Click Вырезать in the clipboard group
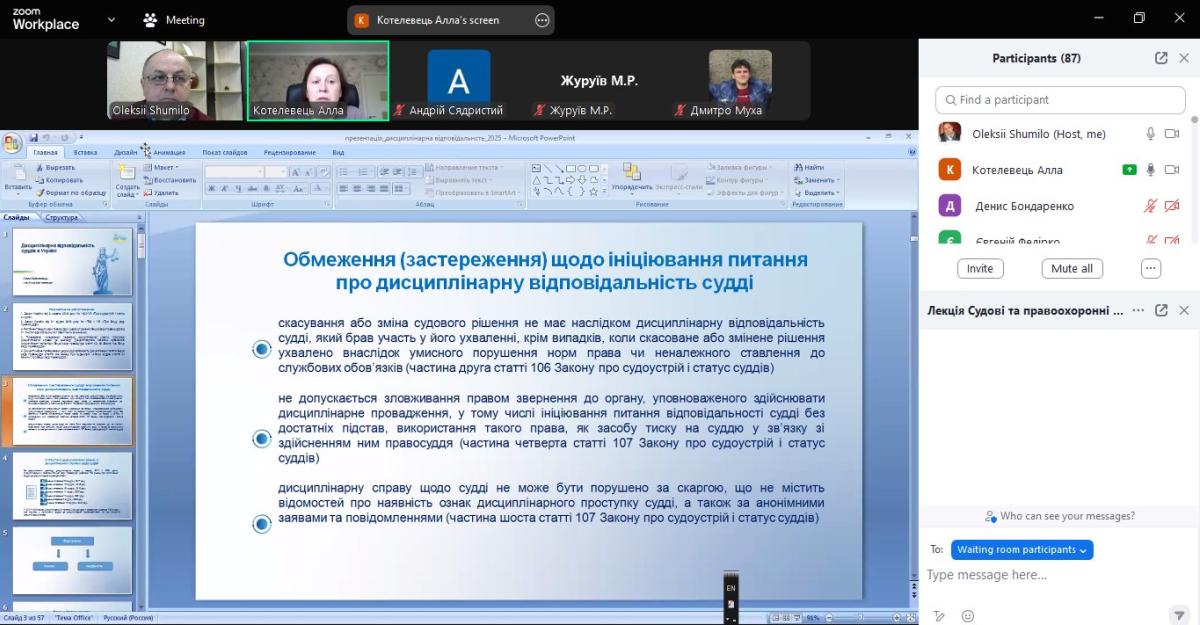The width and height of the screenshot is (1200, 625). tap(55, 168)
